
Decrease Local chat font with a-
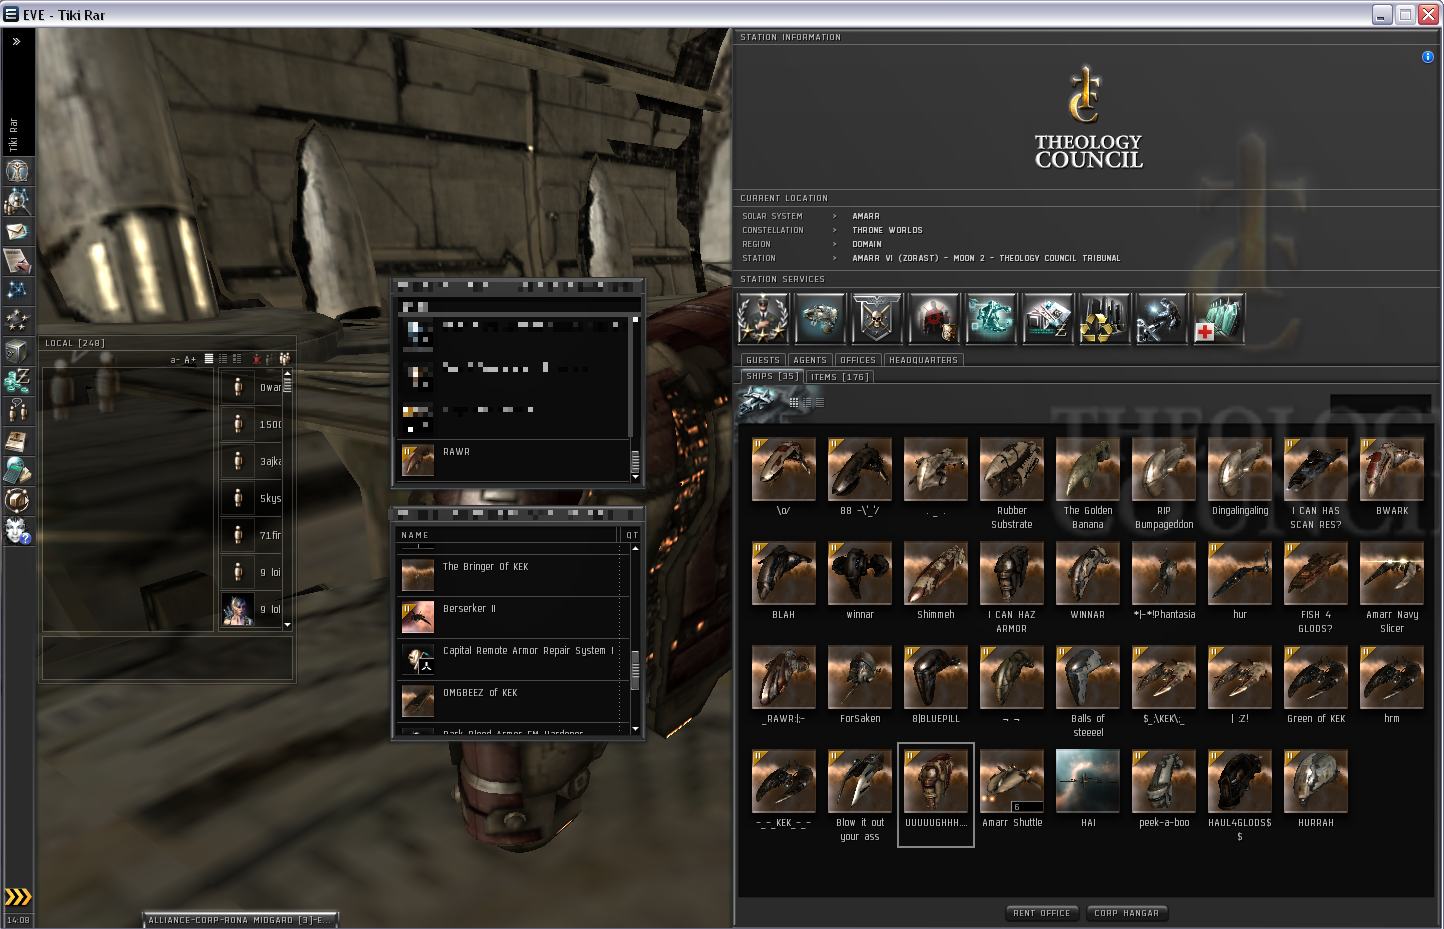point(175,360)
